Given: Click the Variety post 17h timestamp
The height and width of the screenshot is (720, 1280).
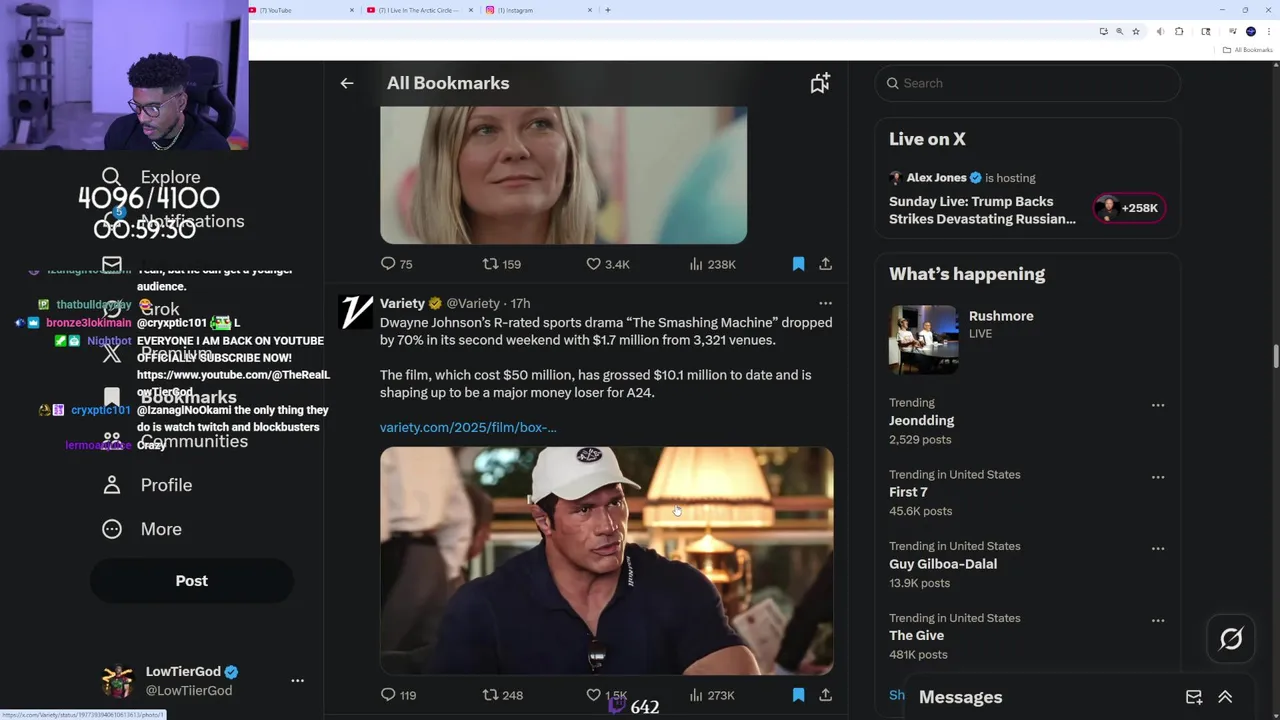Looking at the screenshot, I should [521, 303].
